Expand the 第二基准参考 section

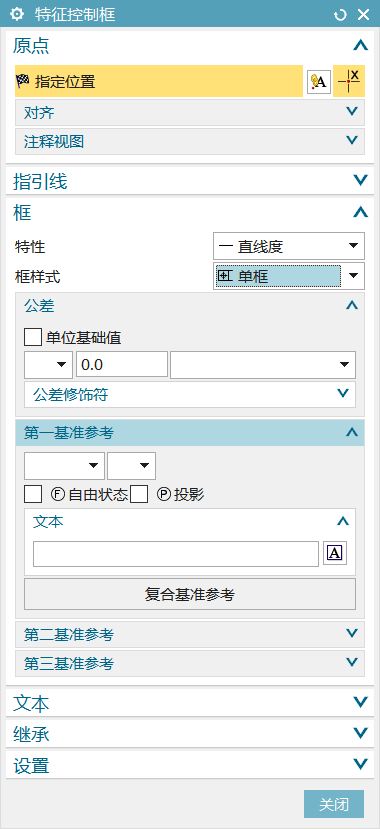[190, 634]
